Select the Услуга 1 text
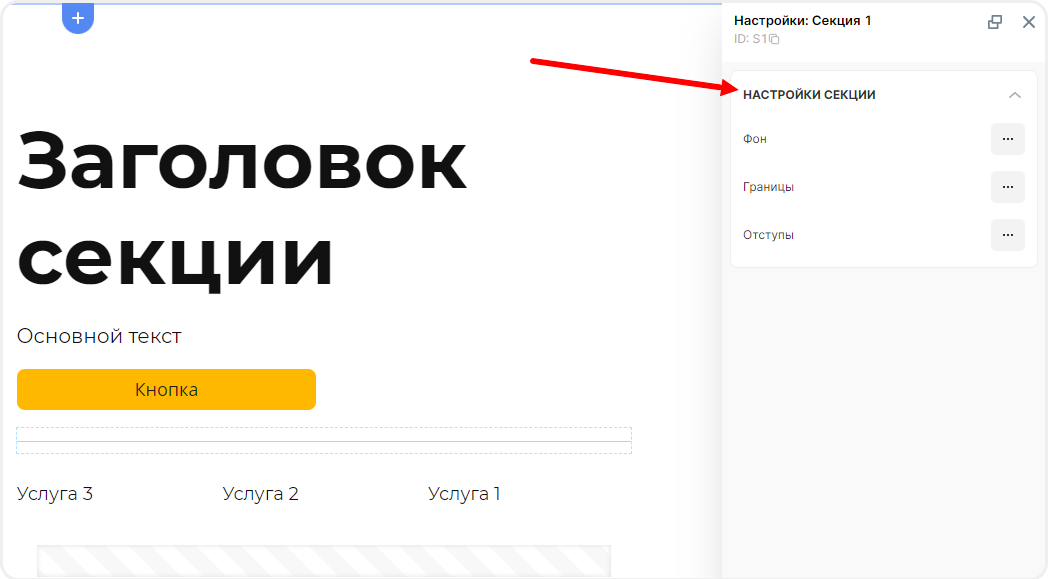 [x=464, y=494]
